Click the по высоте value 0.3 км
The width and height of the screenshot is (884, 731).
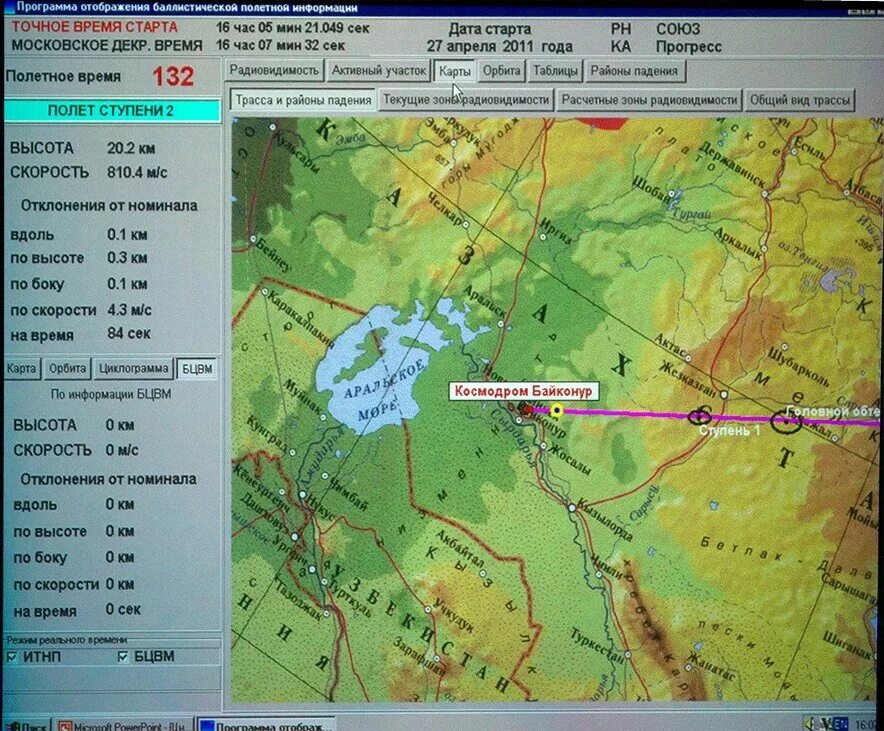point(127,258)
